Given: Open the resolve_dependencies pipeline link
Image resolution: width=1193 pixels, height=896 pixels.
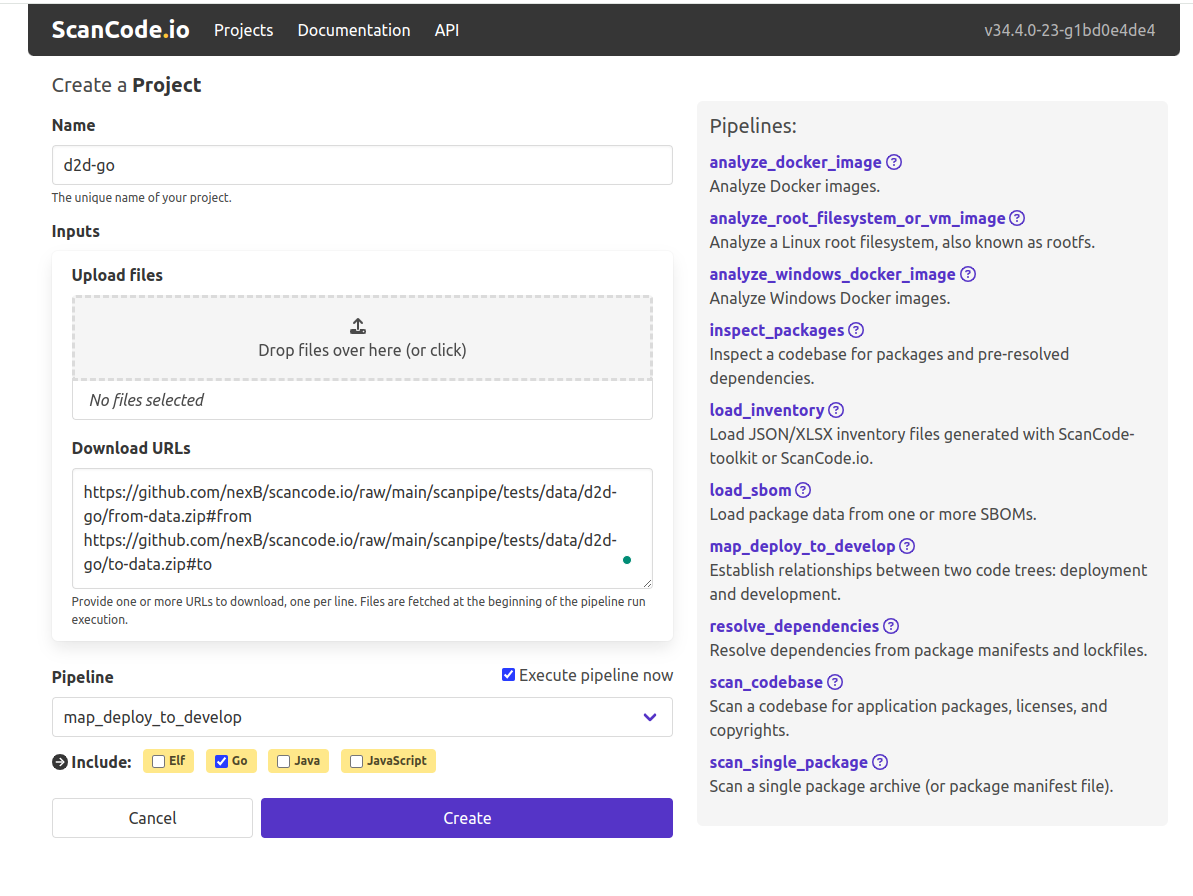Looking at the screenshot, I should click(794, 626).
